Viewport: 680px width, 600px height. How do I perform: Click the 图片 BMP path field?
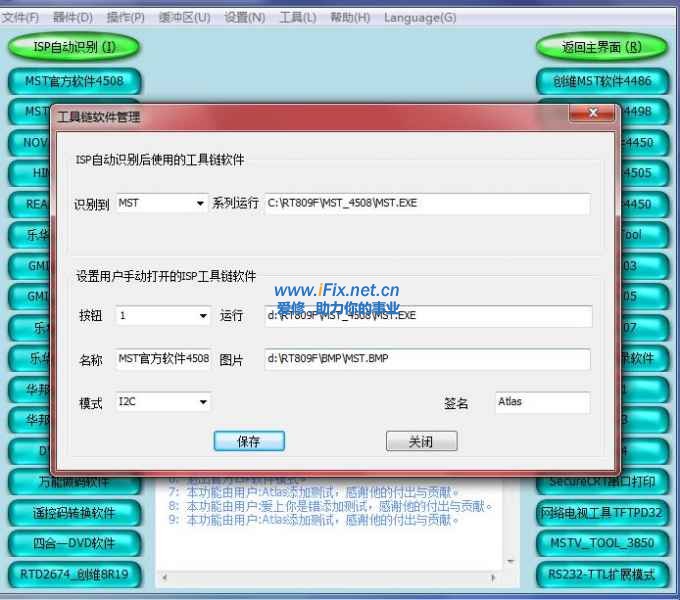[x=427, y=359]
